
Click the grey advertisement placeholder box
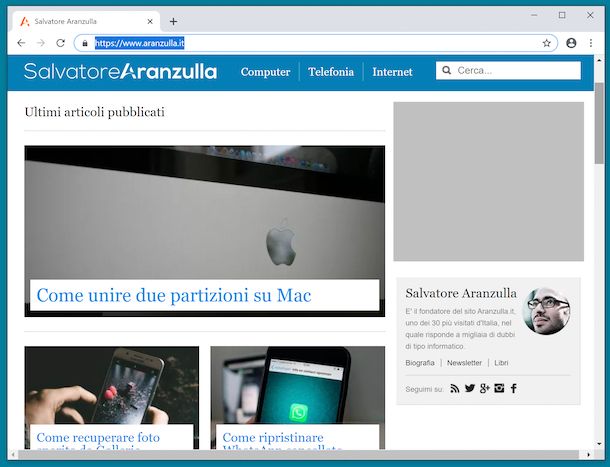pyautogui.click(x=489, y=181)
